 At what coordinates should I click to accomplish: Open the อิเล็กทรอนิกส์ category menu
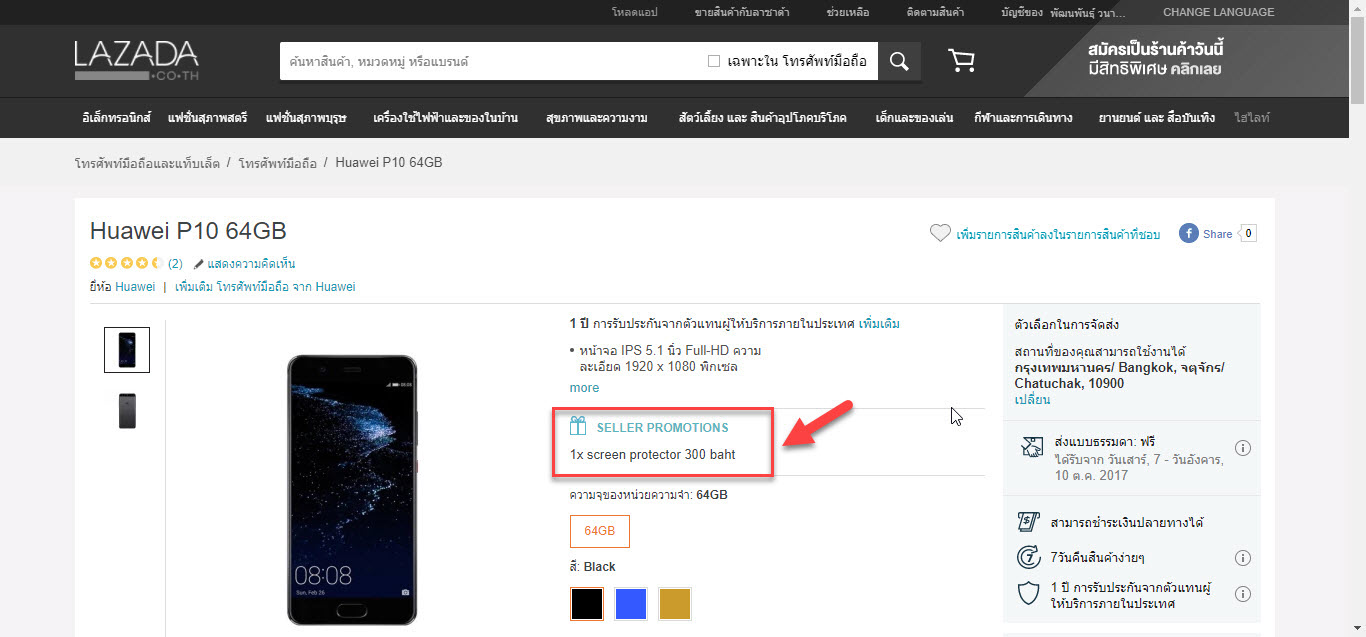click(116, 118)
